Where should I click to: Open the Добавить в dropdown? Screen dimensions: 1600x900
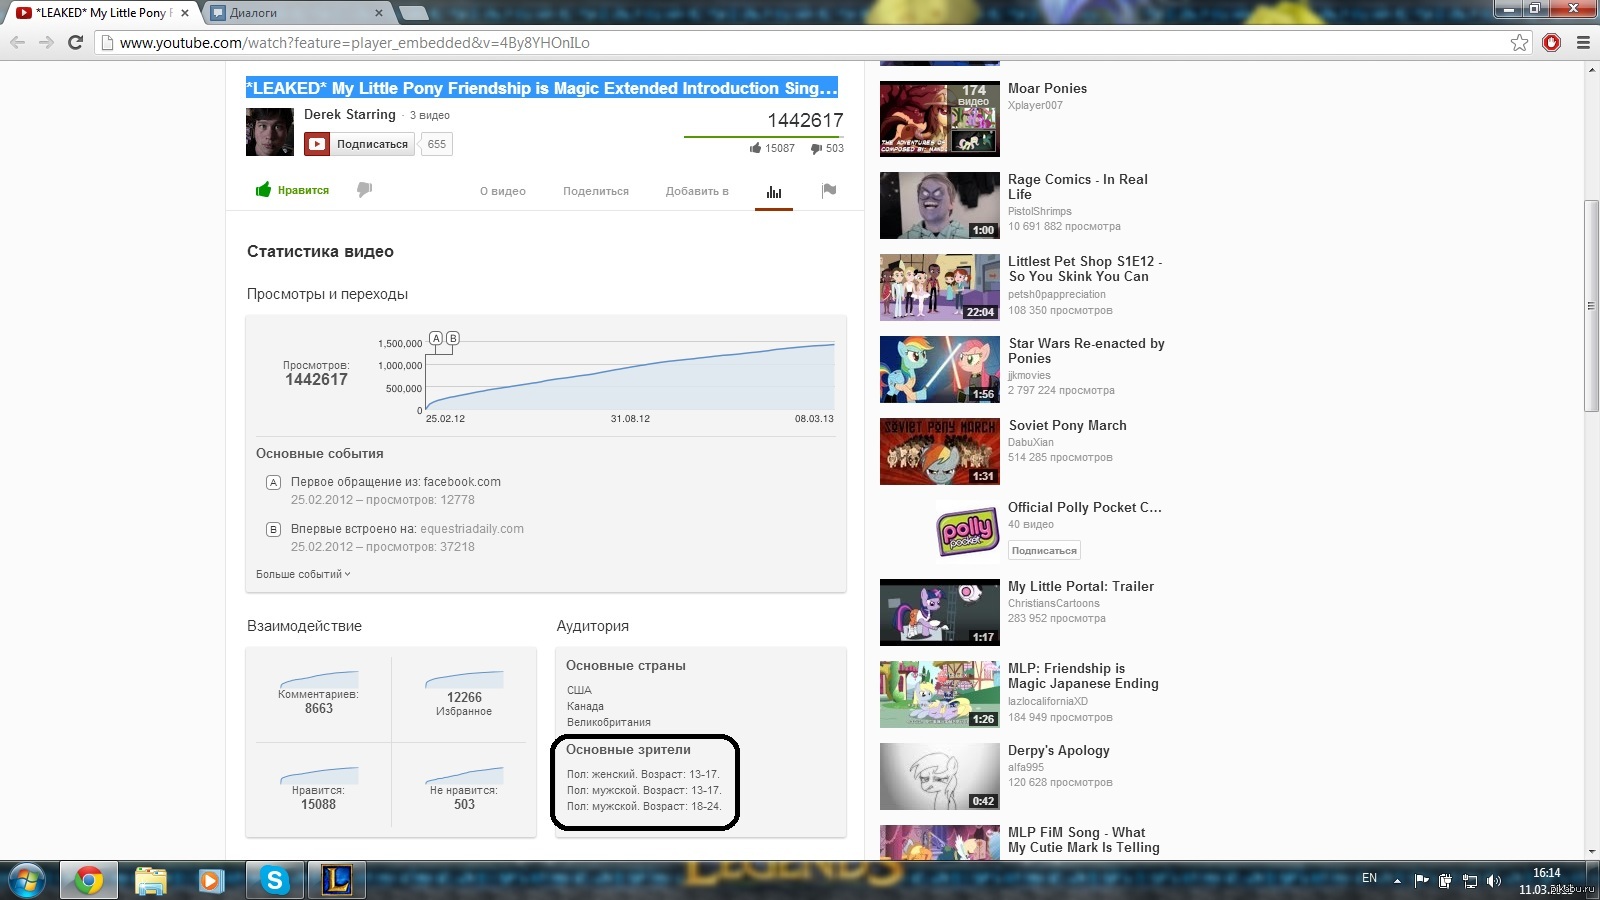point(697,191)
